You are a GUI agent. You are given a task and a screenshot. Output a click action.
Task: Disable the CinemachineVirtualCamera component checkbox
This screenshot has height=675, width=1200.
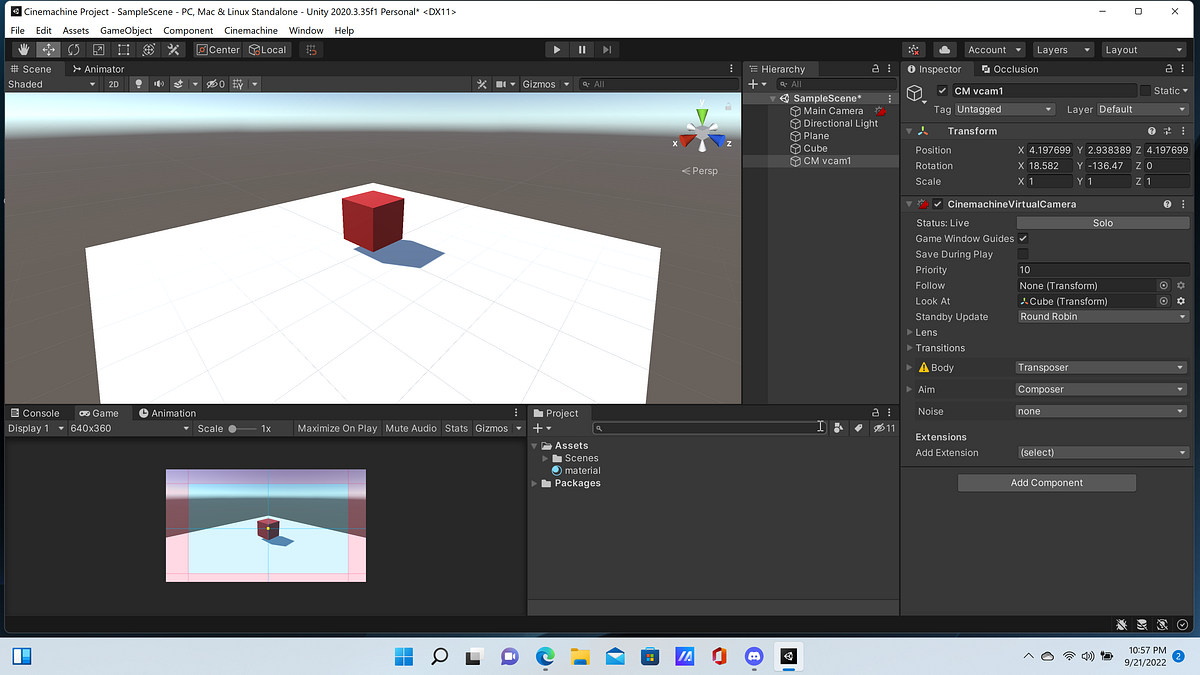pos(937,204)
